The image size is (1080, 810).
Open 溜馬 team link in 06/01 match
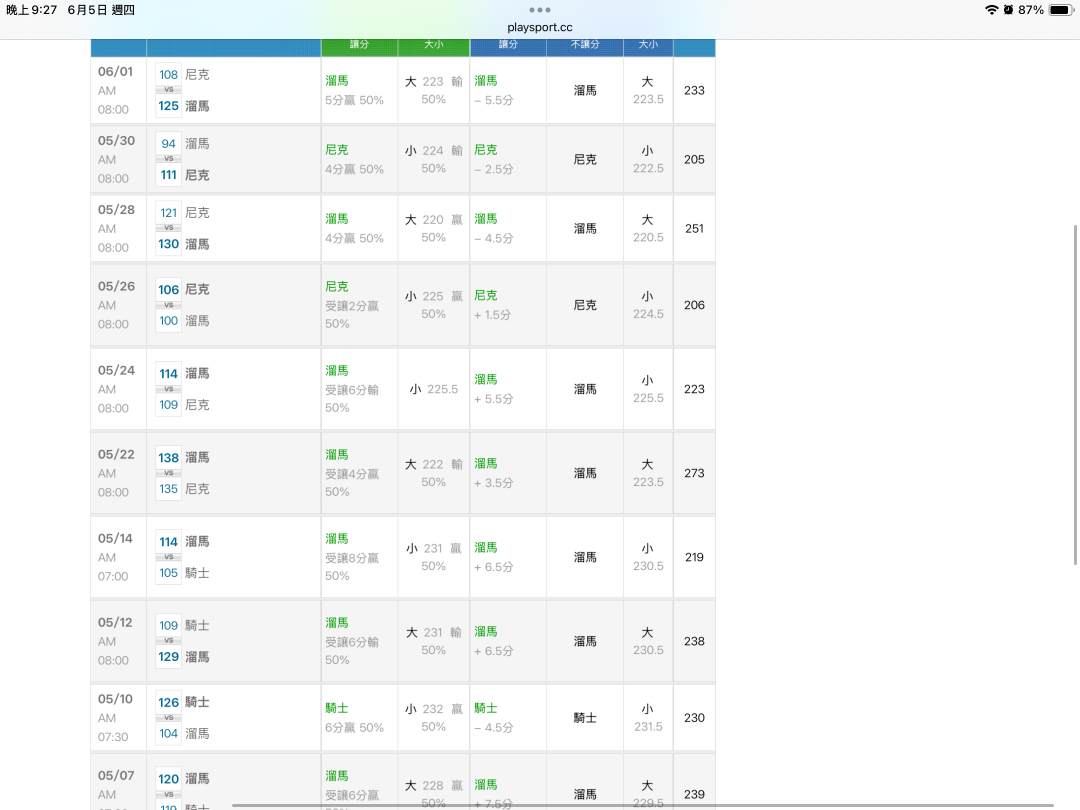click(197, 106)
